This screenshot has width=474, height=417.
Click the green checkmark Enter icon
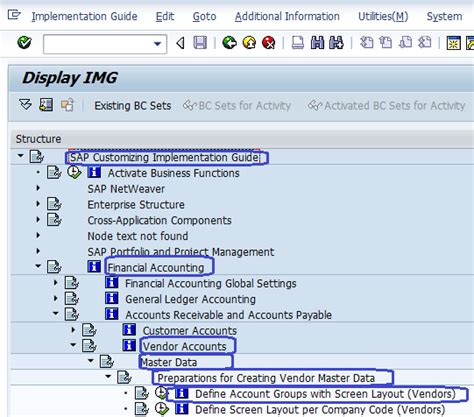click(x=24, y=43)
